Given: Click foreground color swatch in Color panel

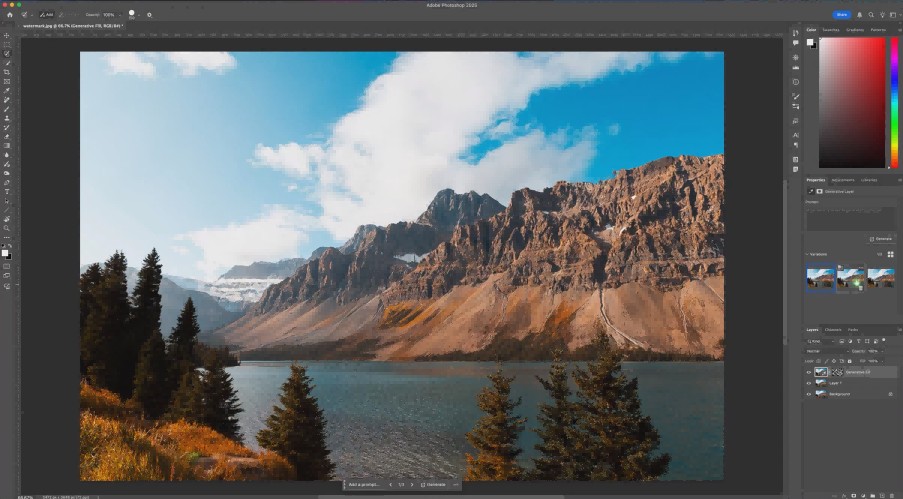Looking at the screenshot, I should [810, 42].
